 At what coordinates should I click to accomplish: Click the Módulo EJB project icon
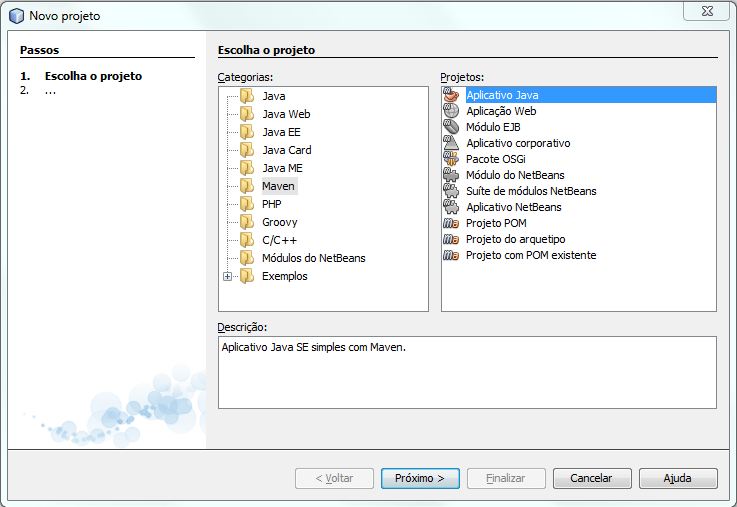452,127
